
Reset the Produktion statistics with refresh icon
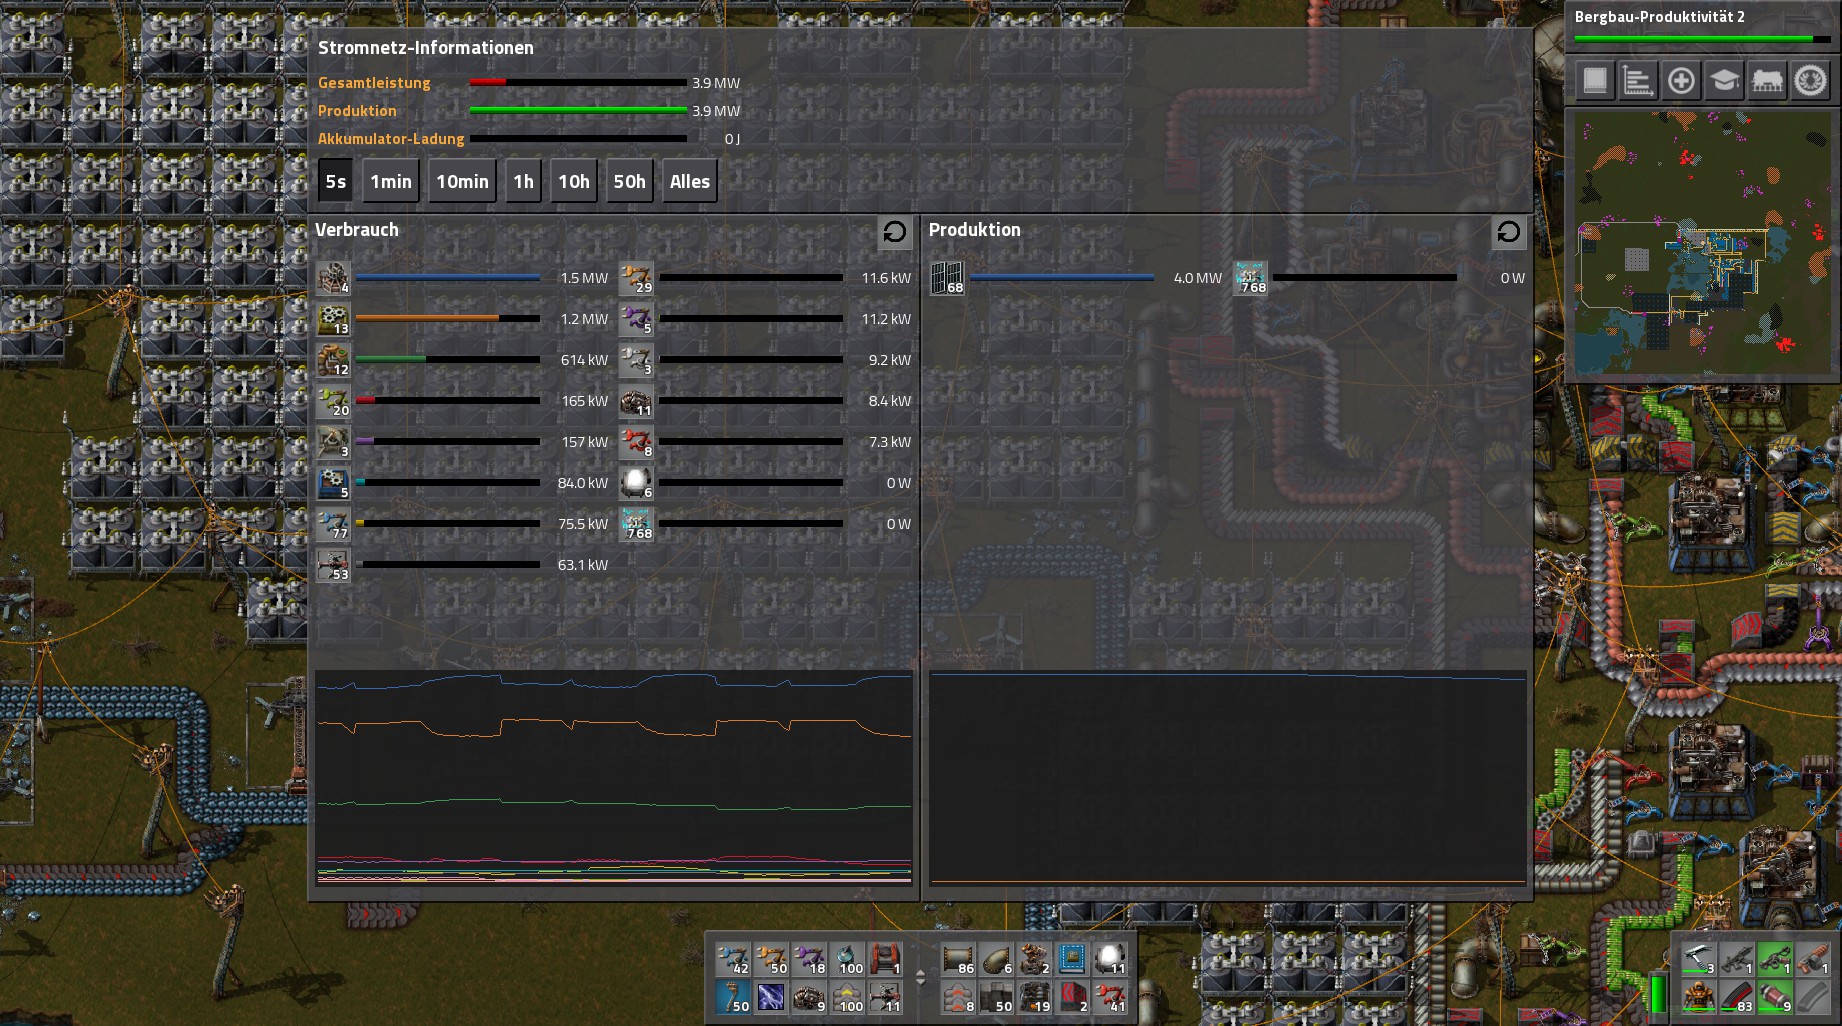coord(1509,232)
